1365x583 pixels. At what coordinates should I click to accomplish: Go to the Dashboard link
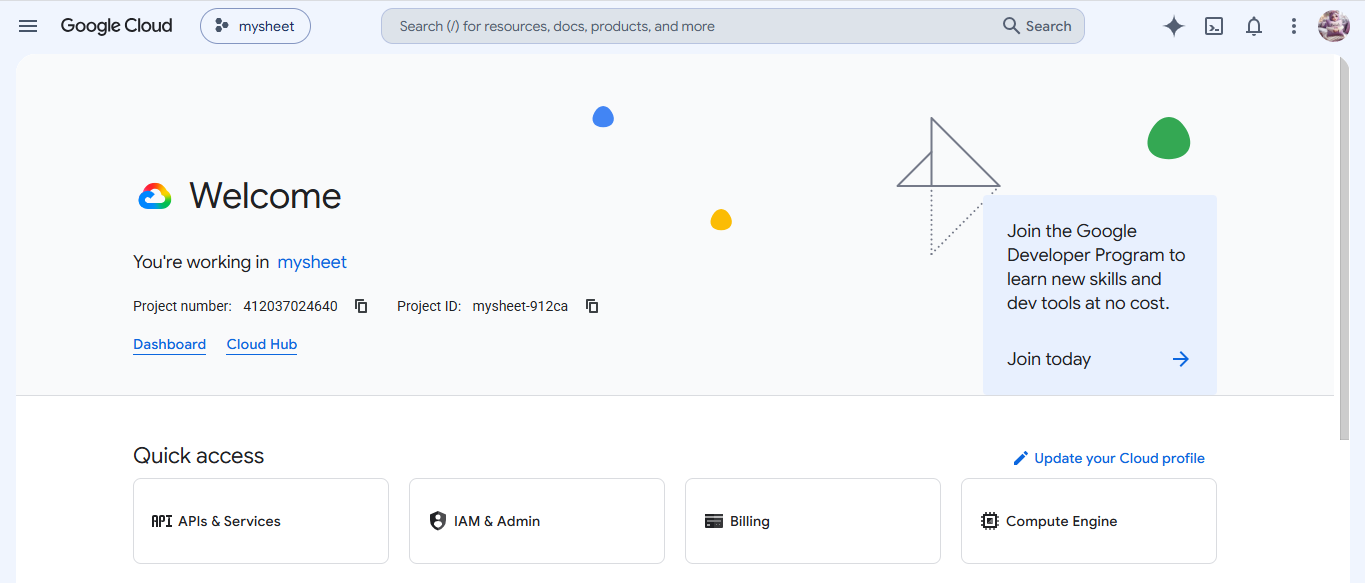tap(169, 344)
